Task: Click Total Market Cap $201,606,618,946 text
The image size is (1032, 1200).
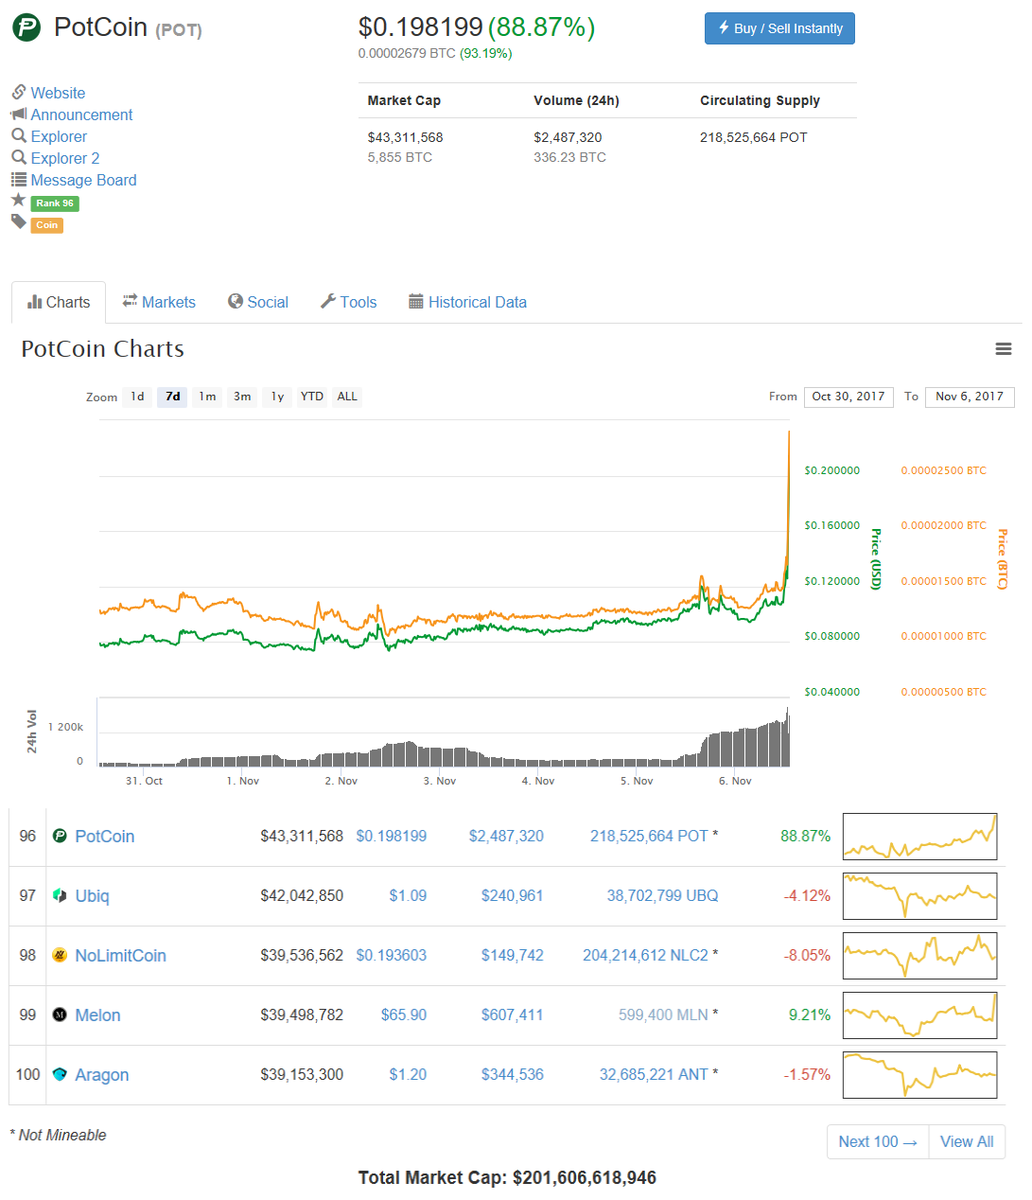Action: click(x=507, y=1178)
